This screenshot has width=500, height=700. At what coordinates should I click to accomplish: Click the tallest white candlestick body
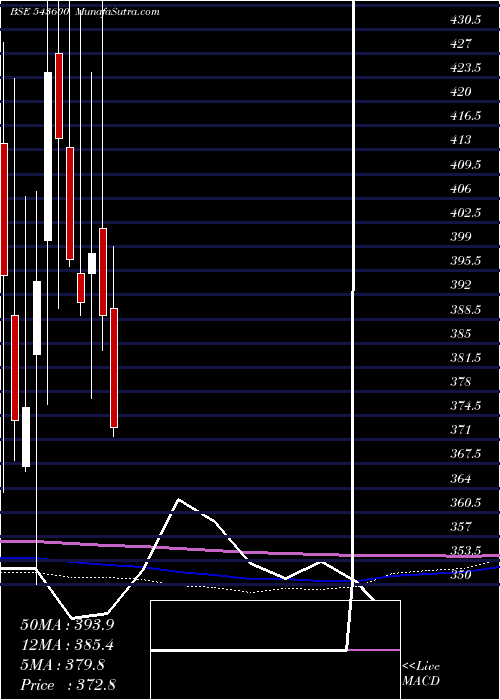pos(48,156)
